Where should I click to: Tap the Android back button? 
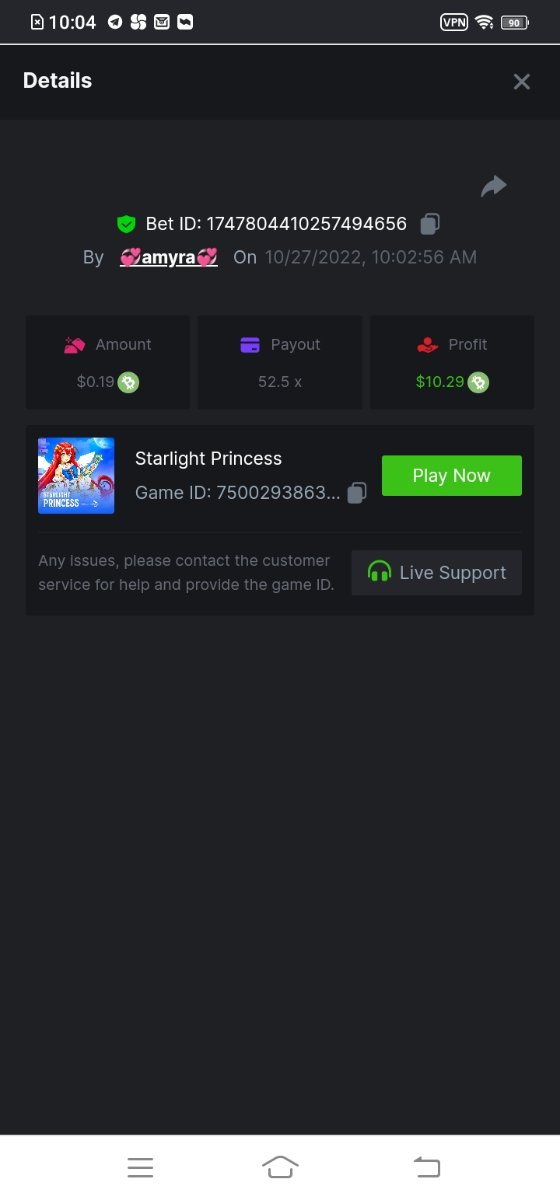point(427,1166)
